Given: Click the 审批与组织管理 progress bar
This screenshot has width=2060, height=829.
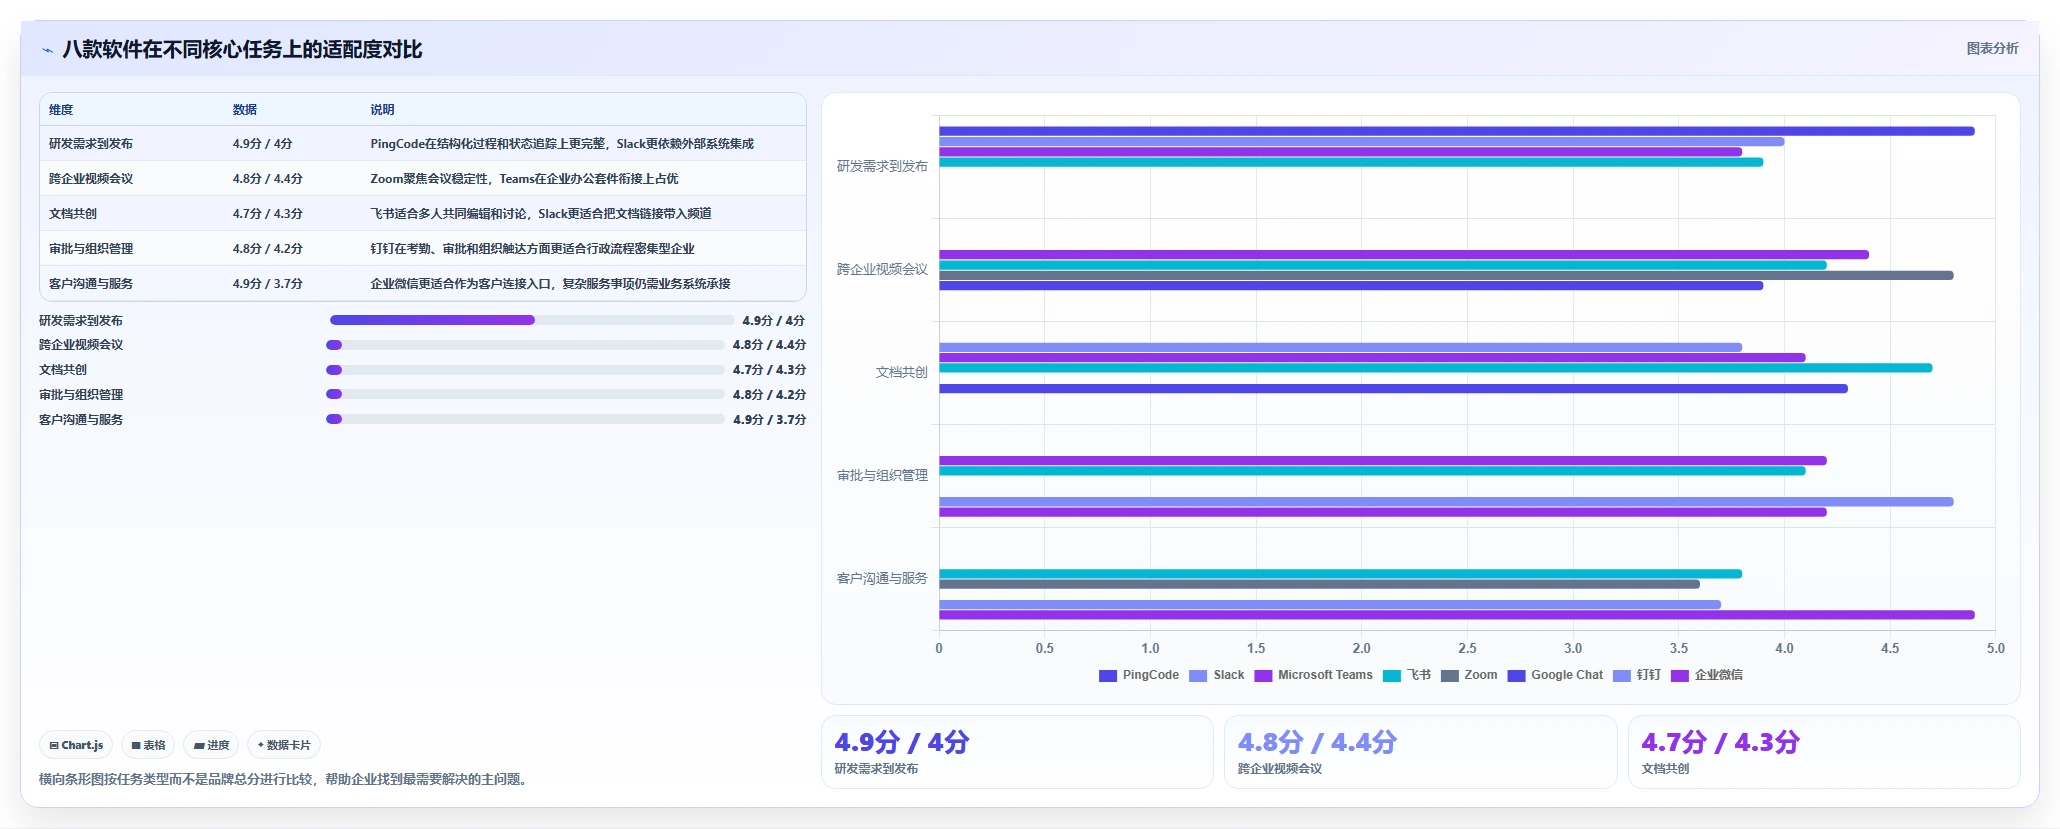Looking at the screenshot, I should [525, 394].
